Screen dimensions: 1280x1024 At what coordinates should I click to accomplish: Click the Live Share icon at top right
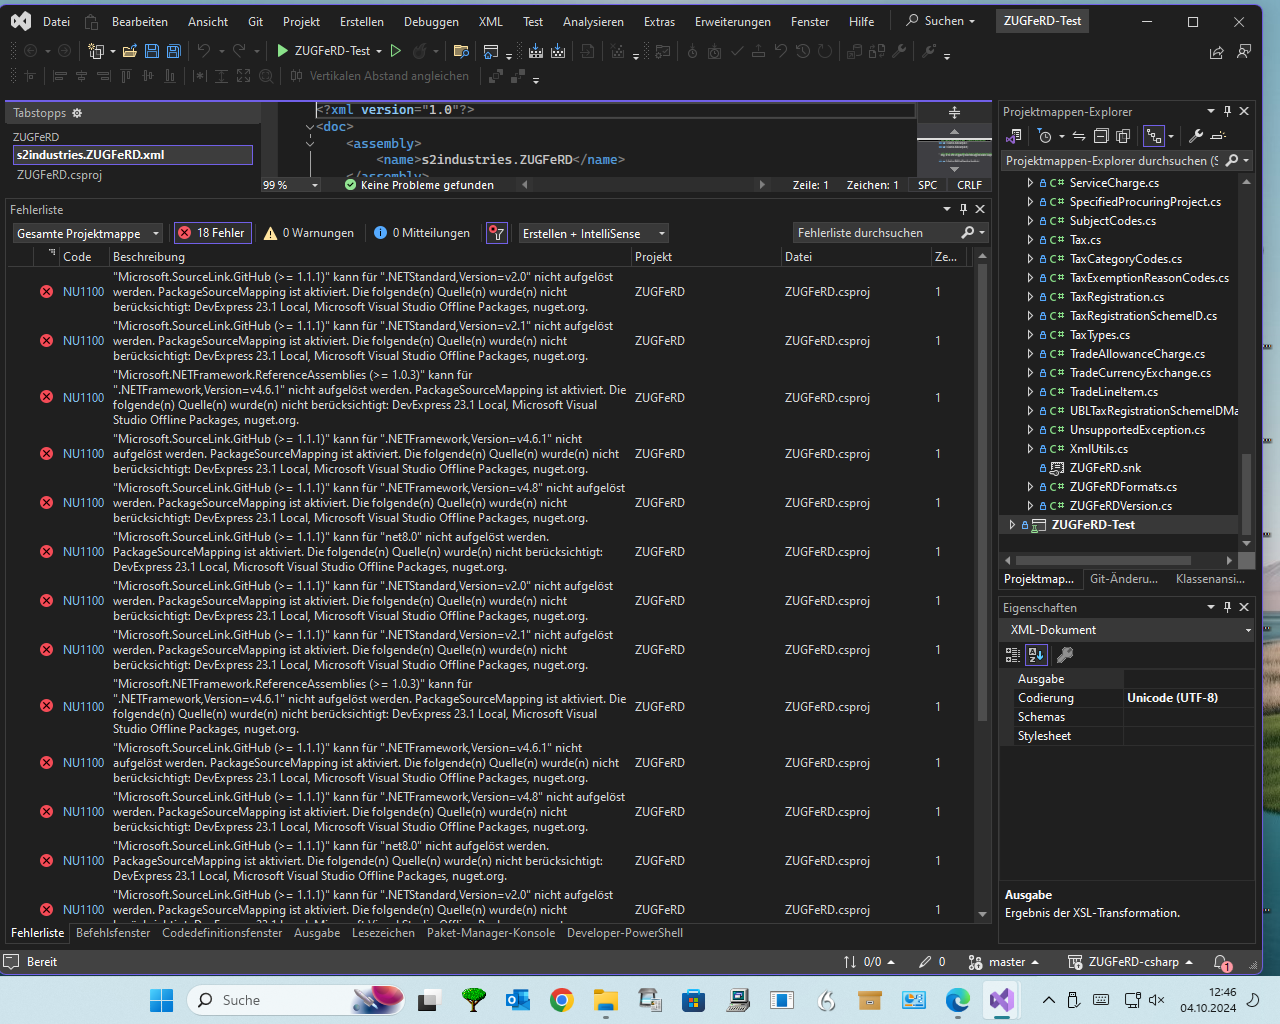pos(1216,52)
